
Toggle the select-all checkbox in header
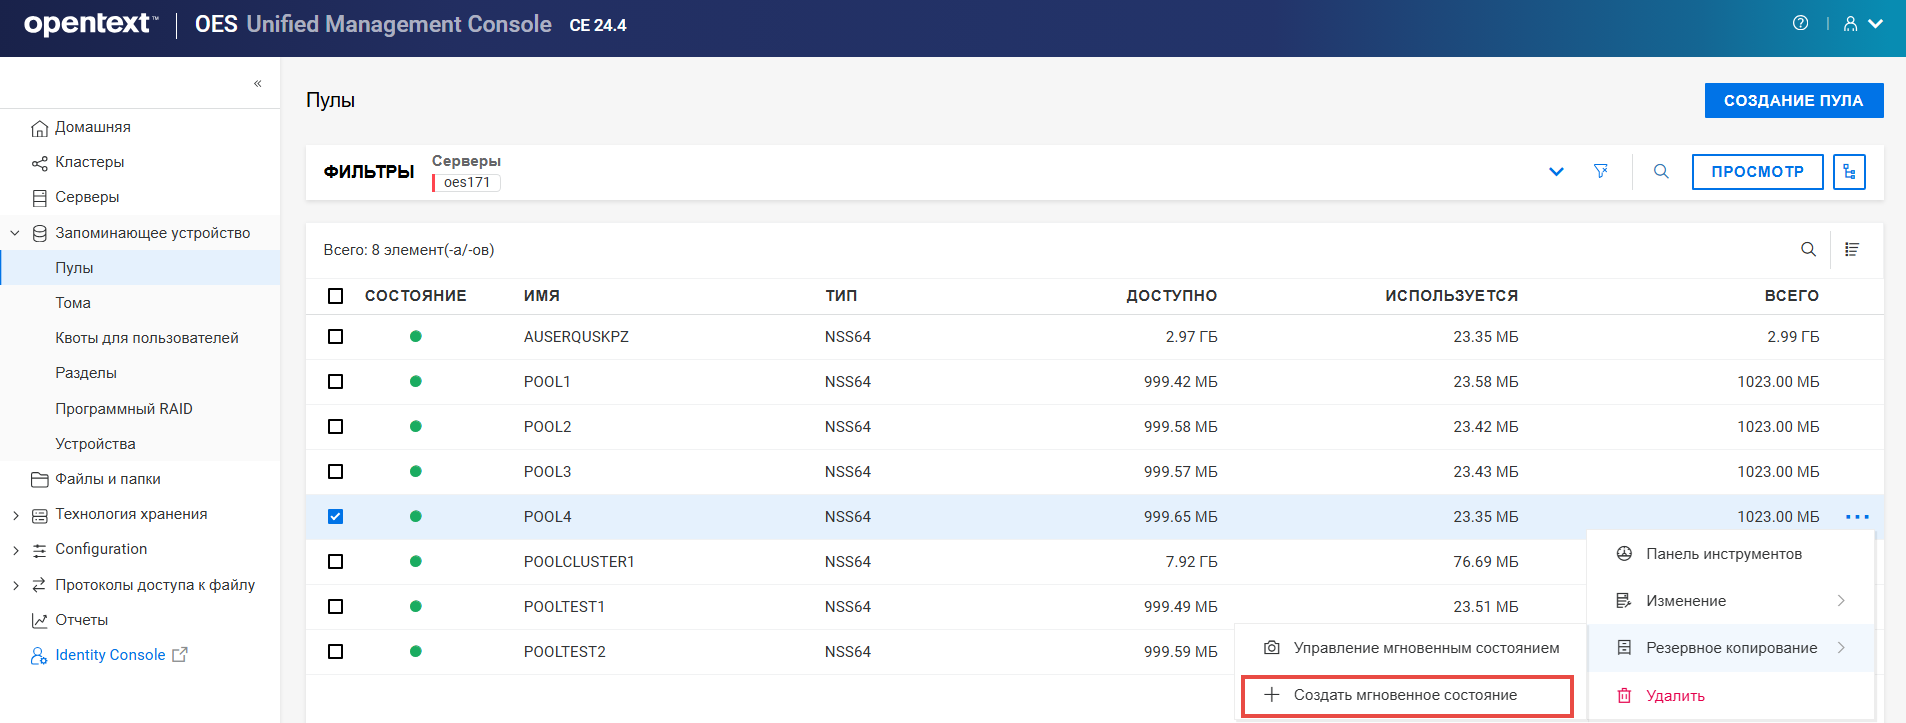pos(336,296)
